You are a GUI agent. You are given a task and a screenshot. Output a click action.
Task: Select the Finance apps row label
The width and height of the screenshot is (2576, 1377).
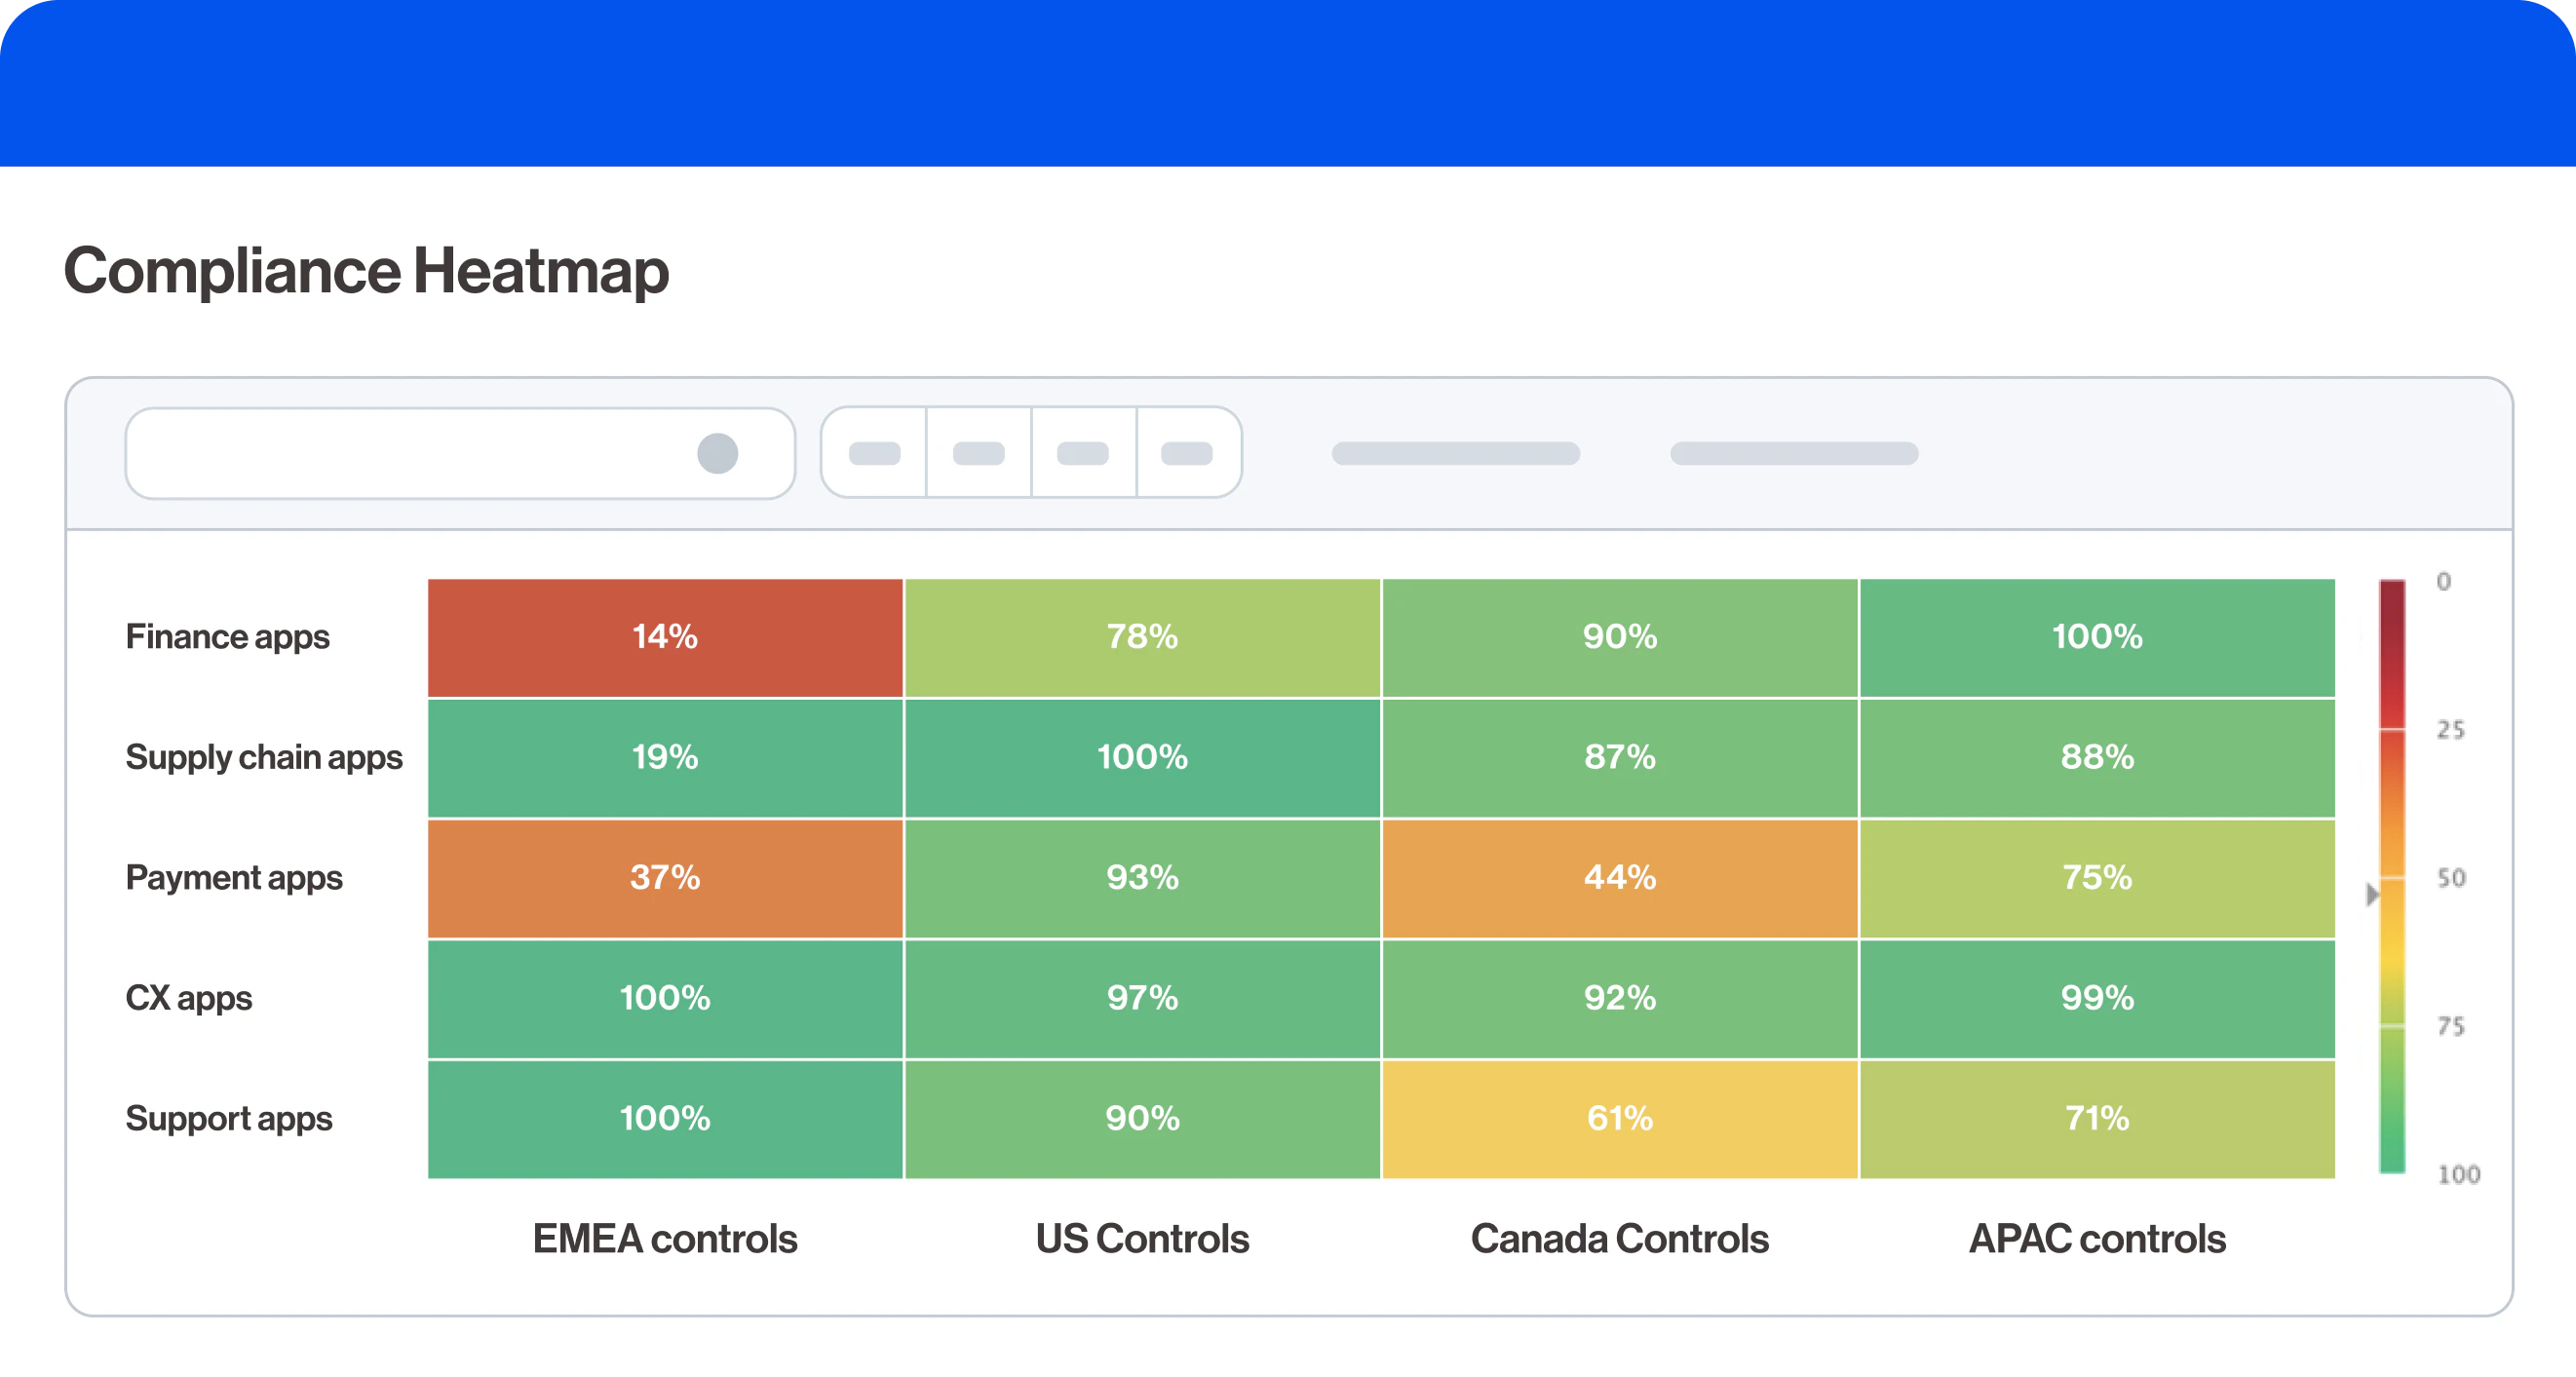pos(227,637)
